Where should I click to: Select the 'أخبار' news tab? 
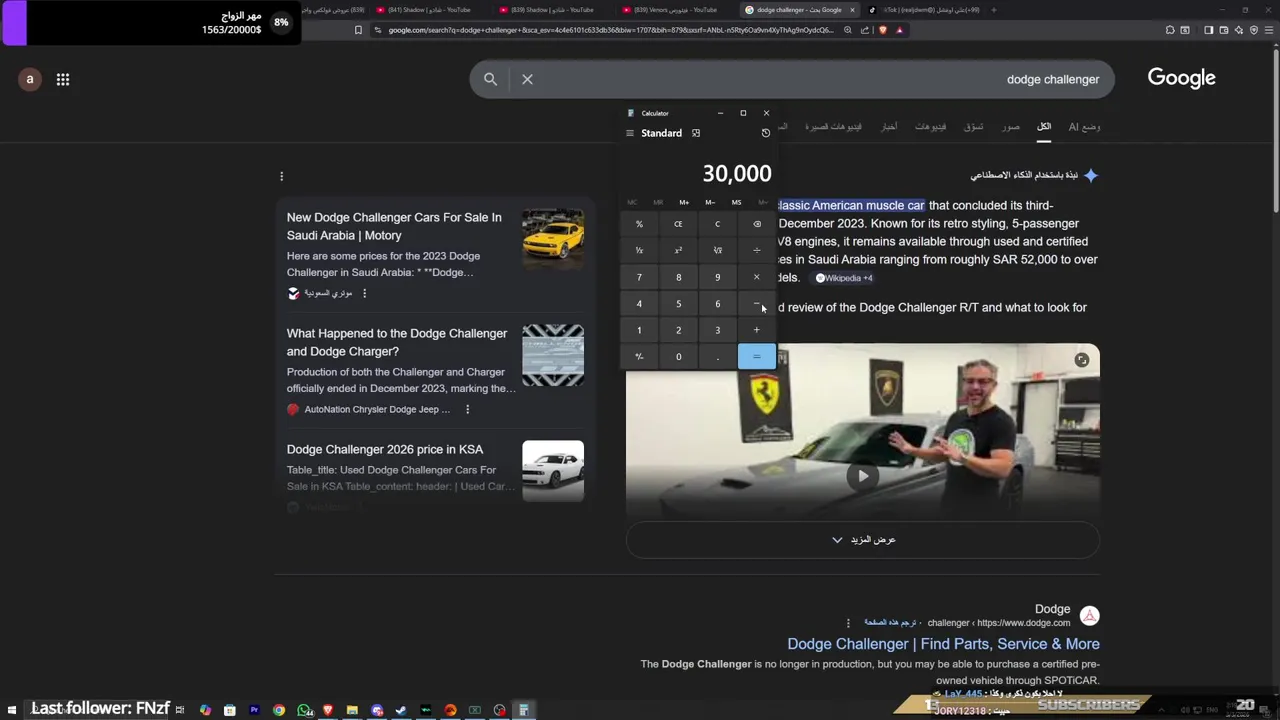888,126
